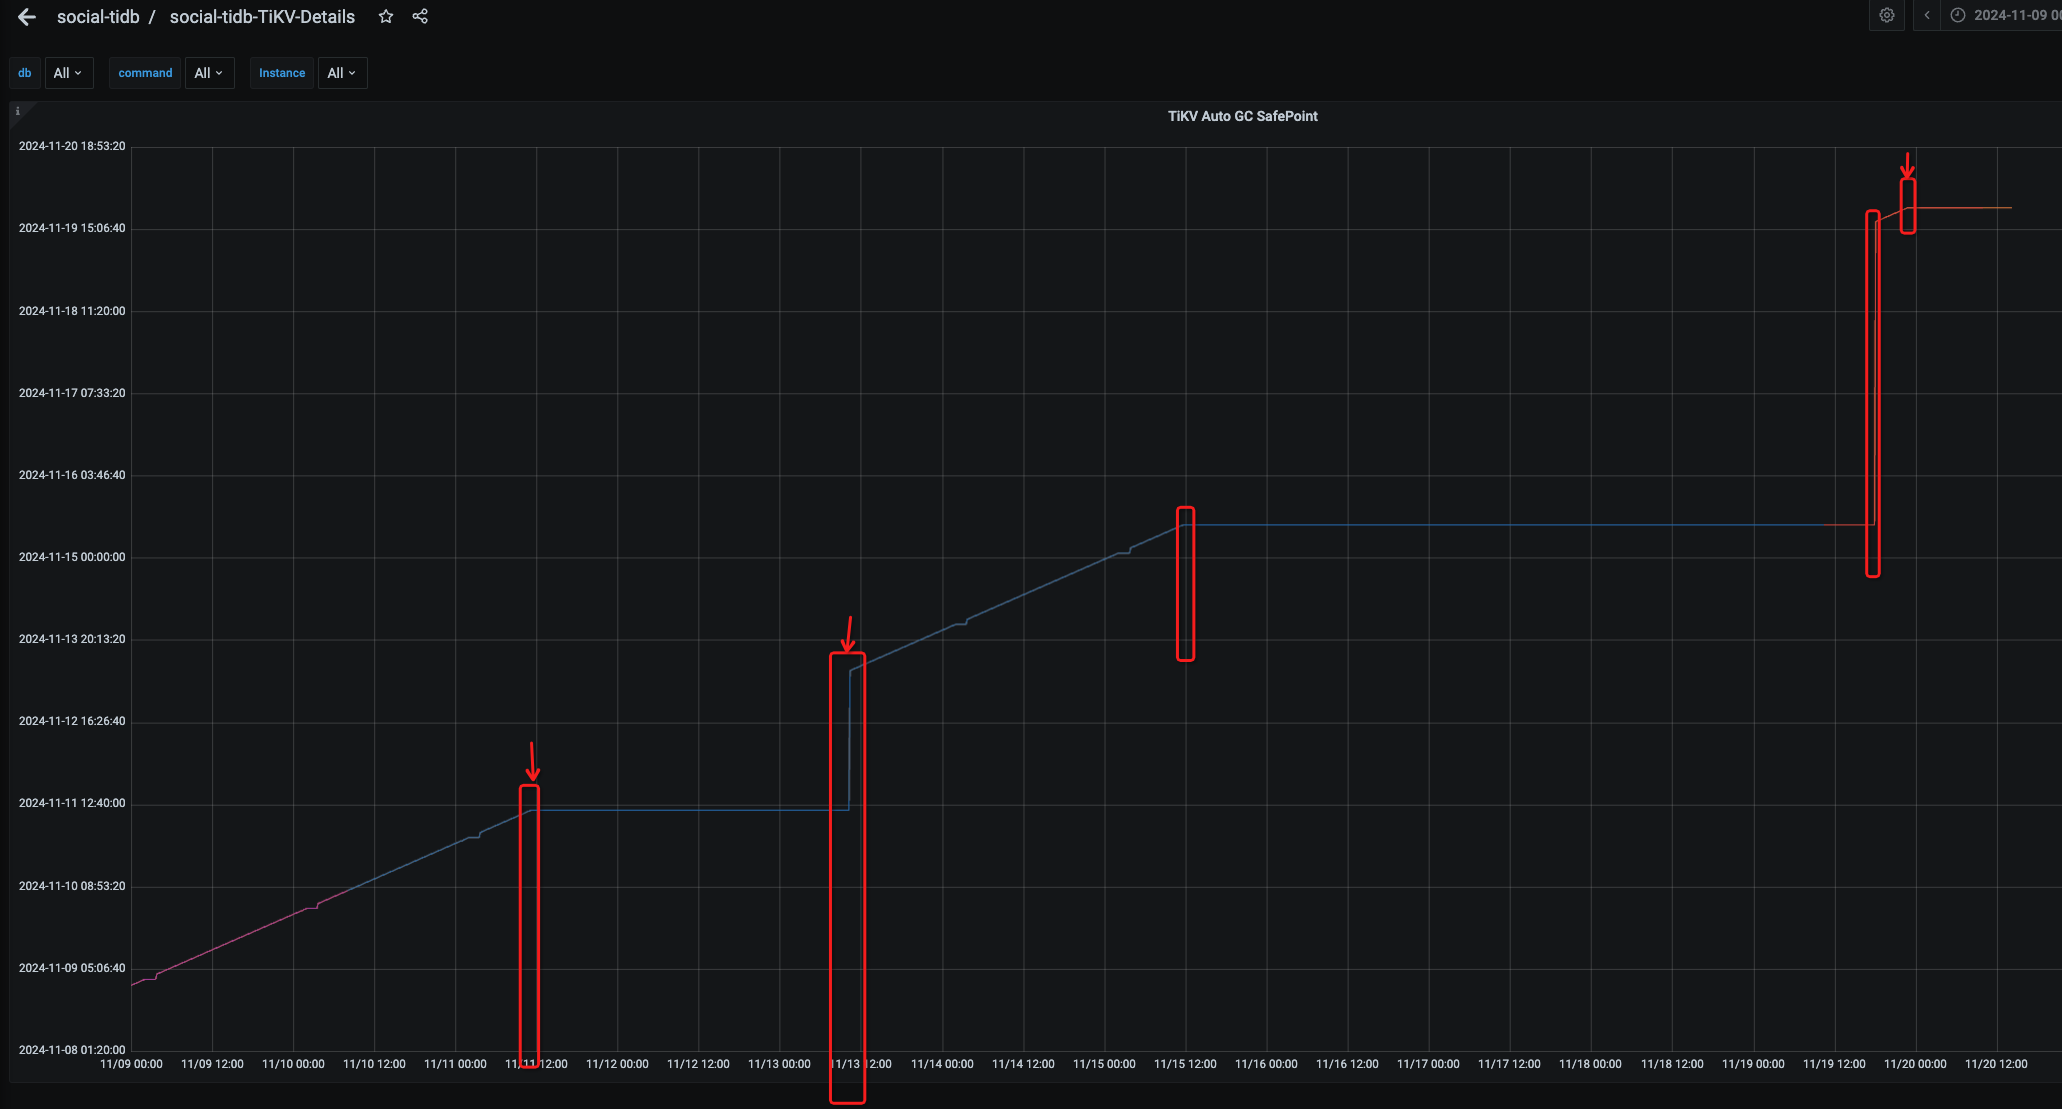Open the TiKV Auto GC SafePoint panel menu
This screenshot has width=2062, height=1109.
pos(1242,116)
